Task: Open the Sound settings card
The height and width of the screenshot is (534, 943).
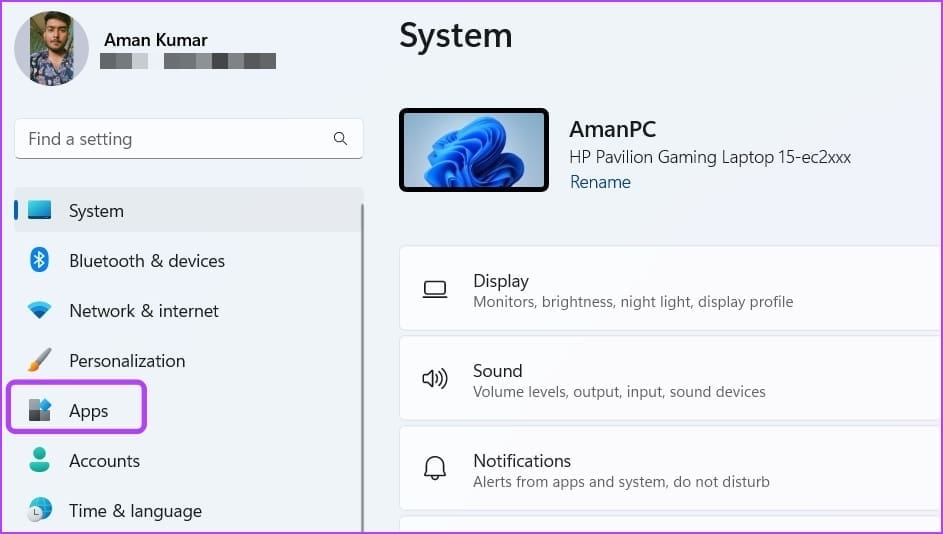Action: coord(671,378)
